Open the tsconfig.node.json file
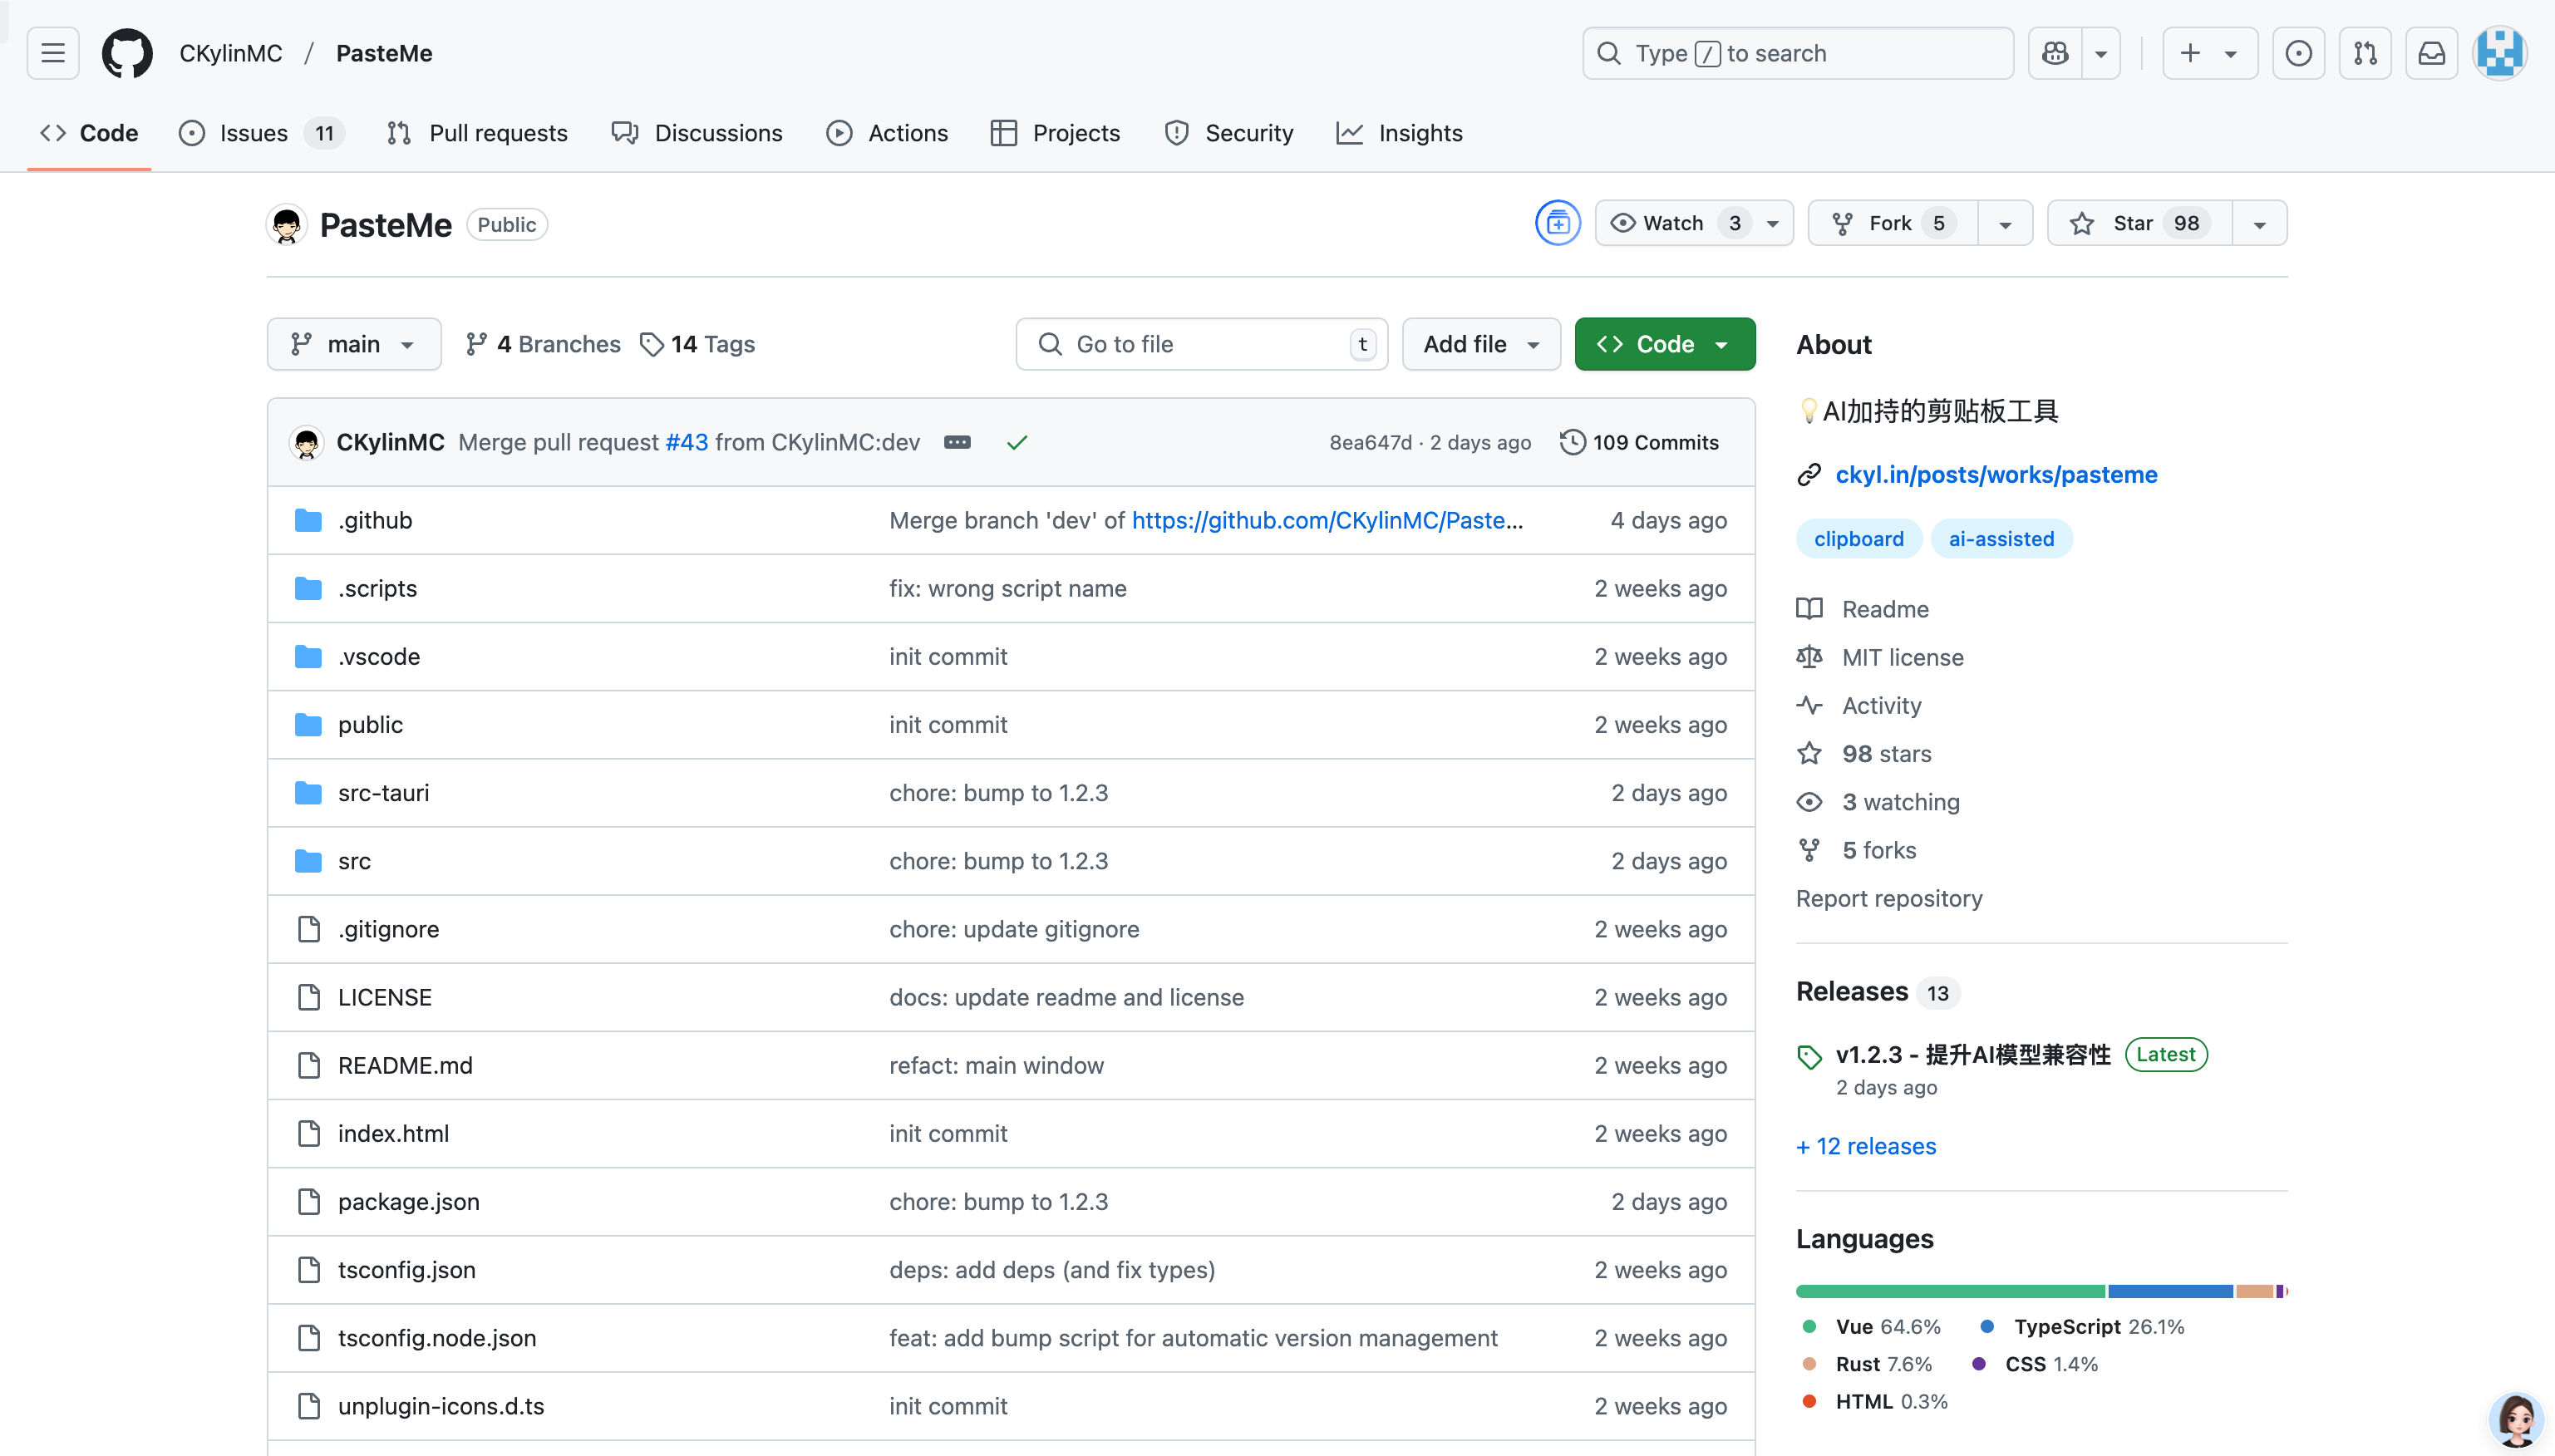 (x=437, y=1337)
